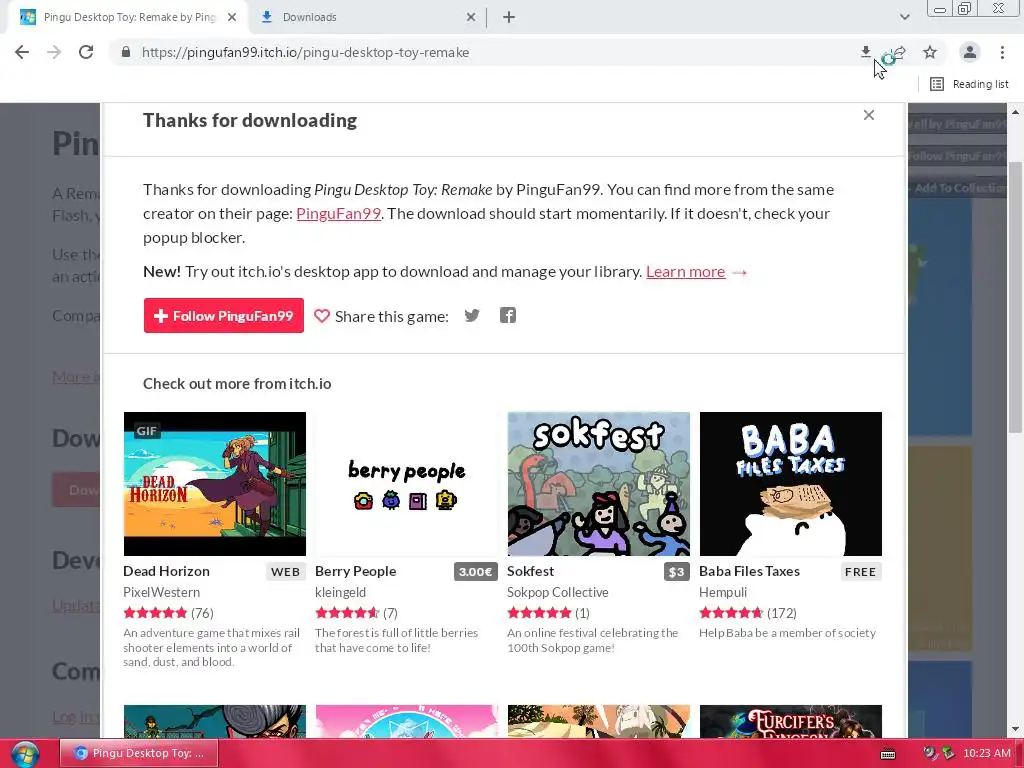Open the Dead Horizon game thumbnail
This screenshot has height=768, width=1024.
[215, 484]
